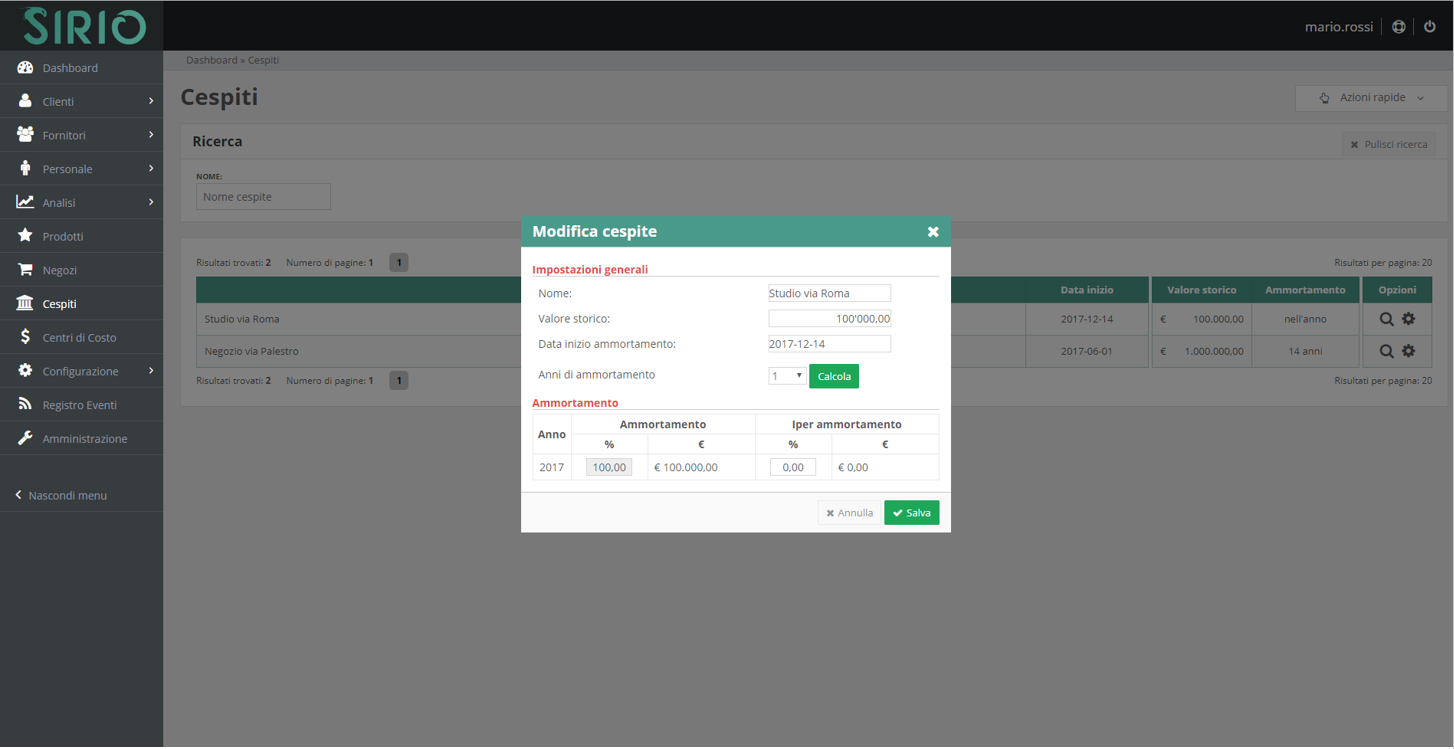
Task: Click the Valore storico input field
Action: [829, 319]
